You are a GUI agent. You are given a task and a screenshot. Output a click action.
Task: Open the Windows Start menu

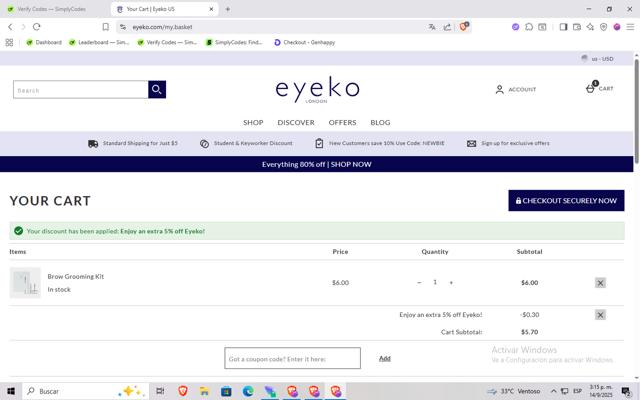pyautogui.click(x=11, y=391)
